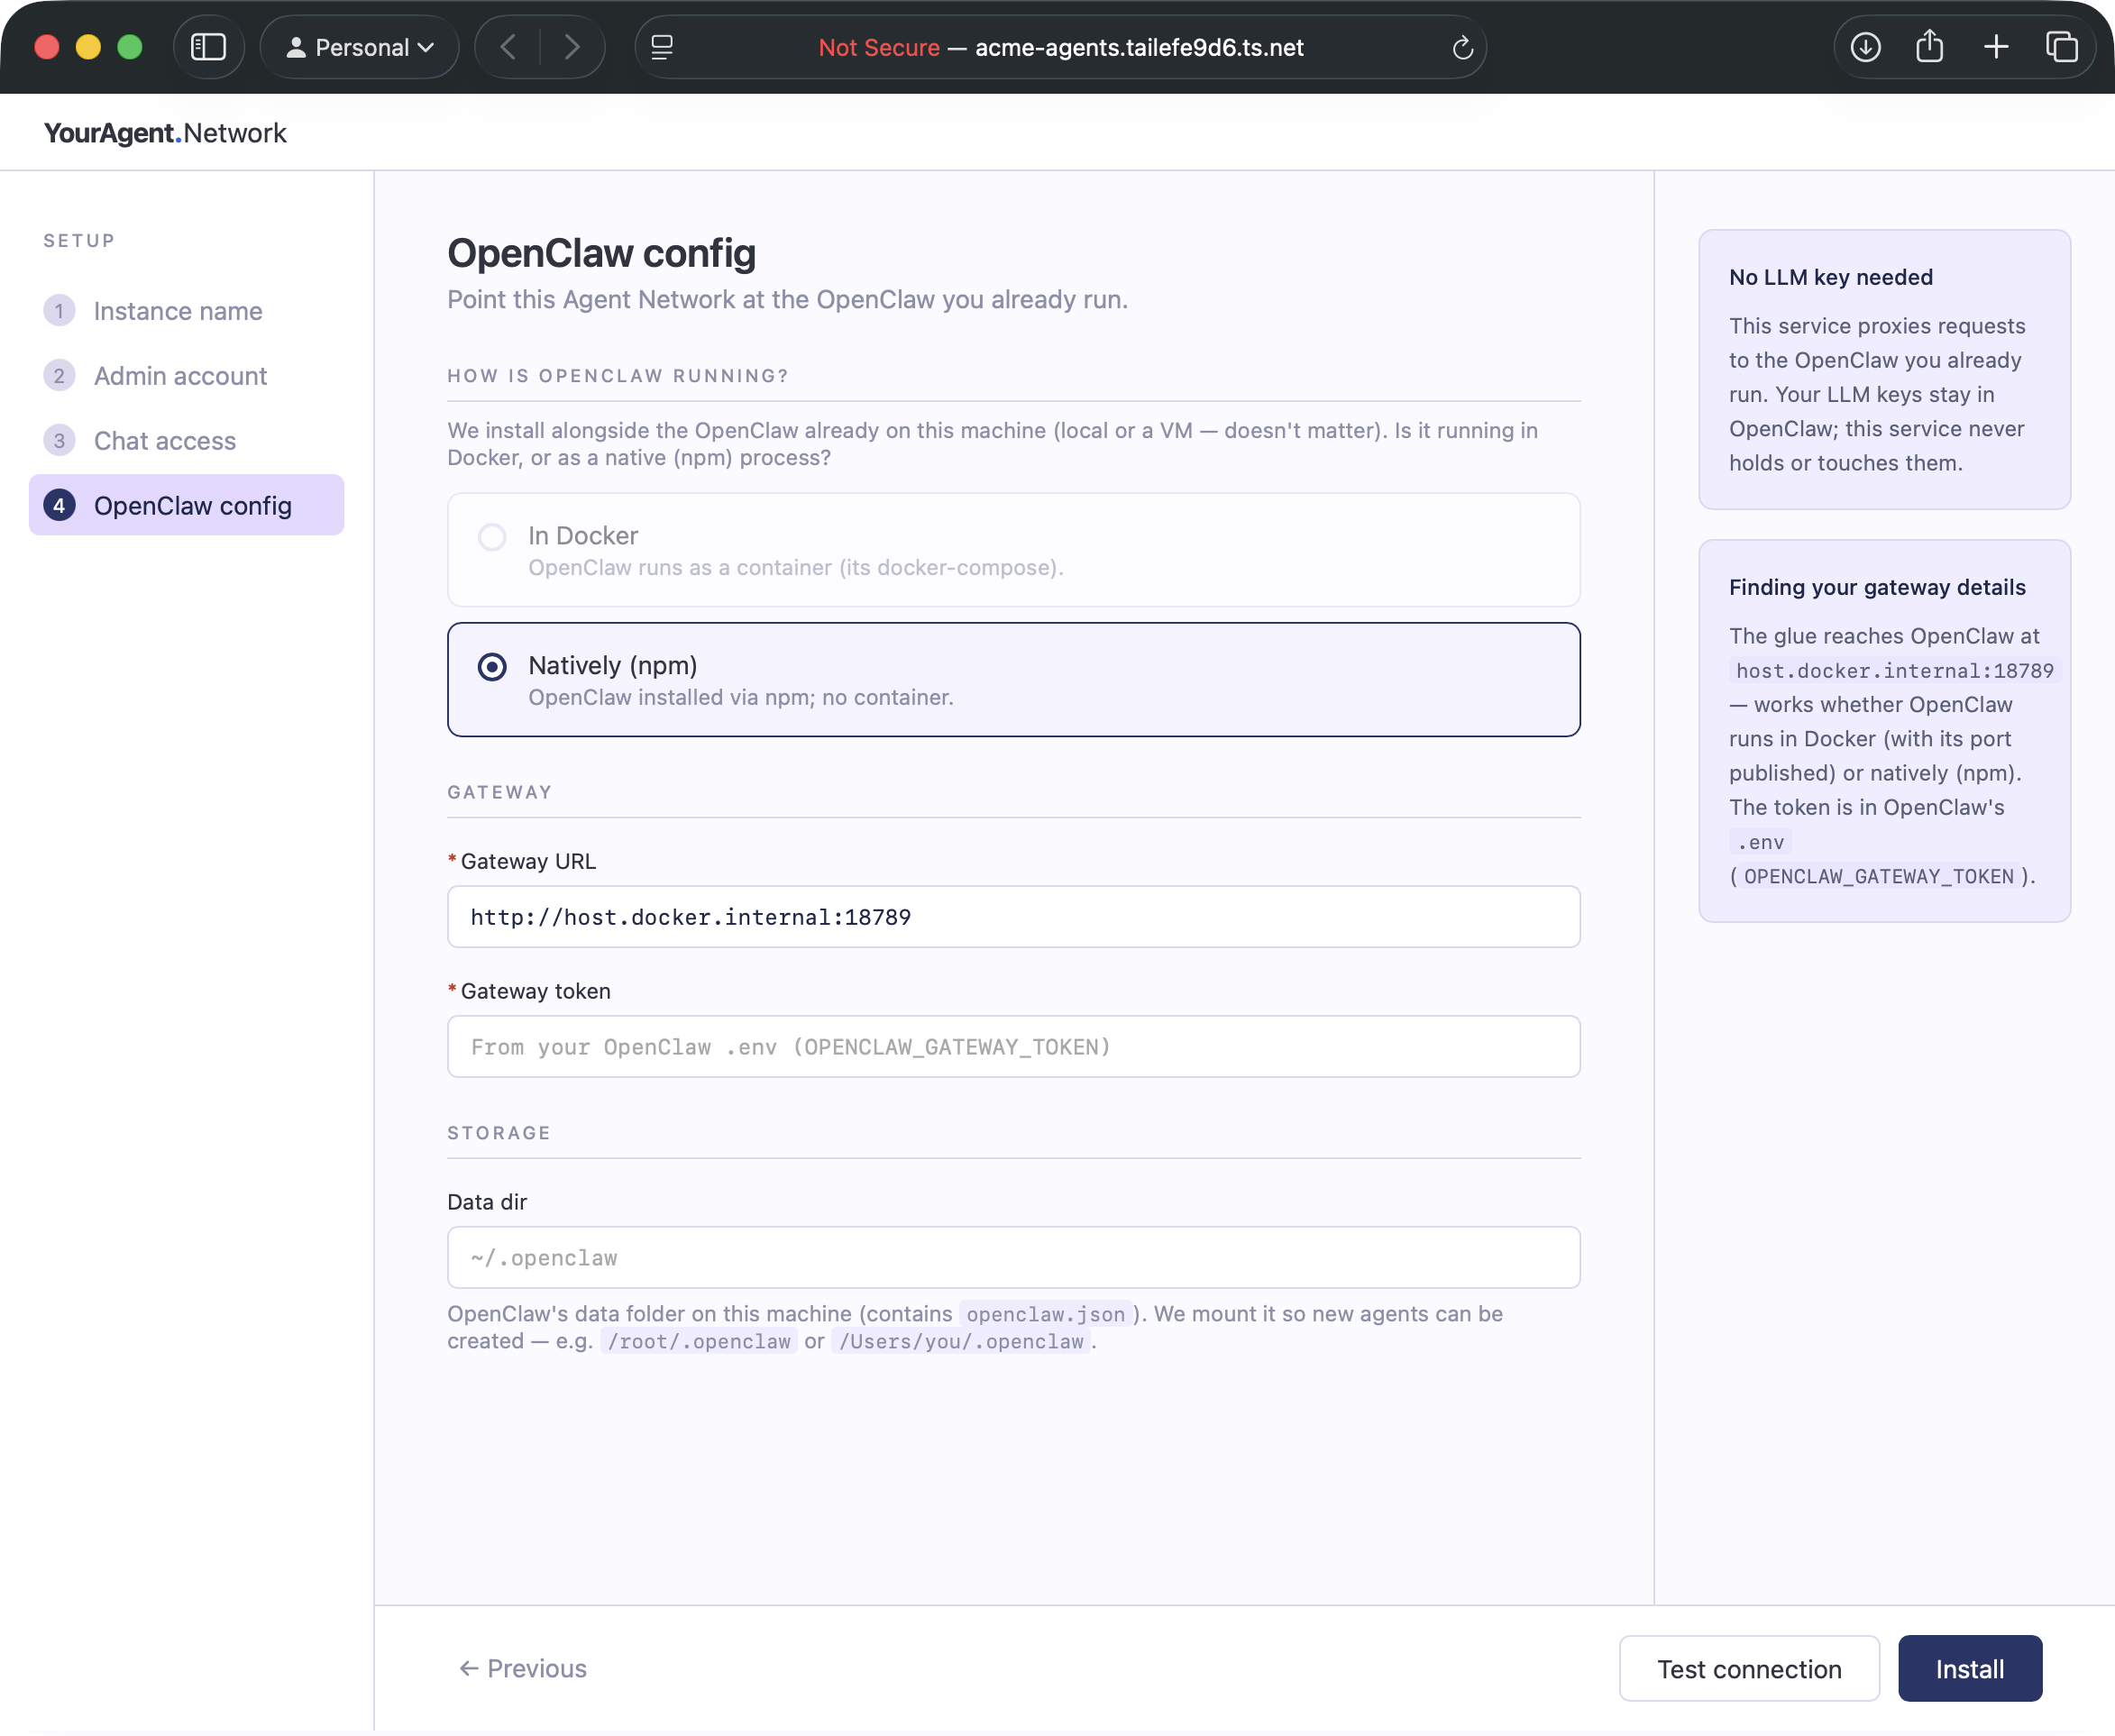
Task: Minimize the window with yellow button
Action: pyautogui.click(x=88, y=47)
